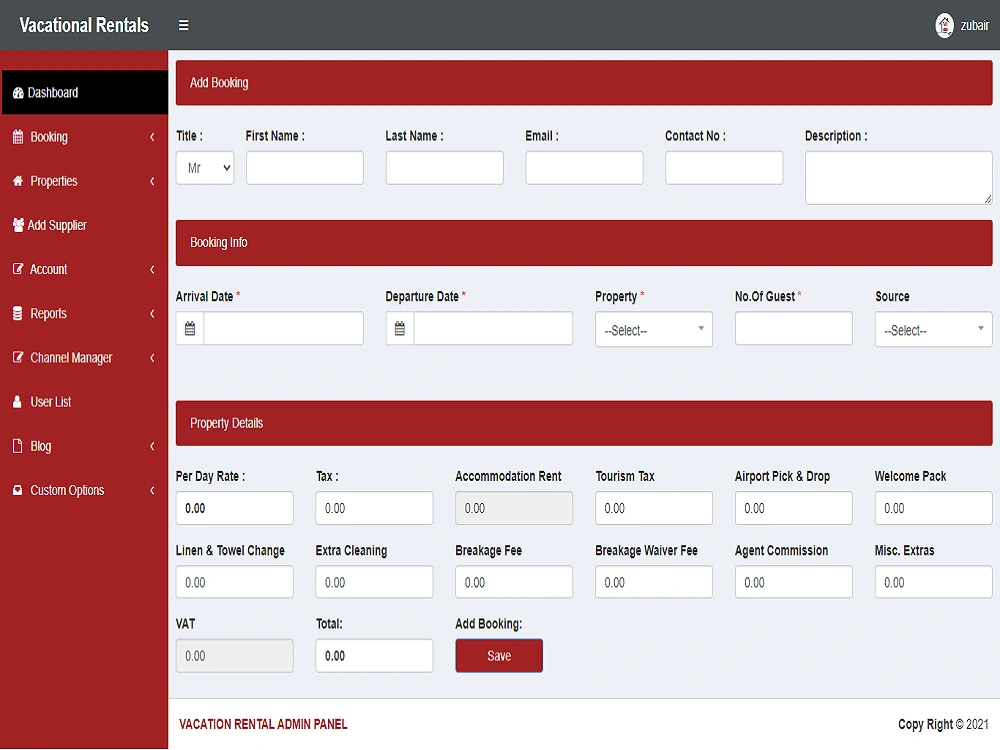
Task: Open the User List sidebar item
Action: [x=84, y=402]
